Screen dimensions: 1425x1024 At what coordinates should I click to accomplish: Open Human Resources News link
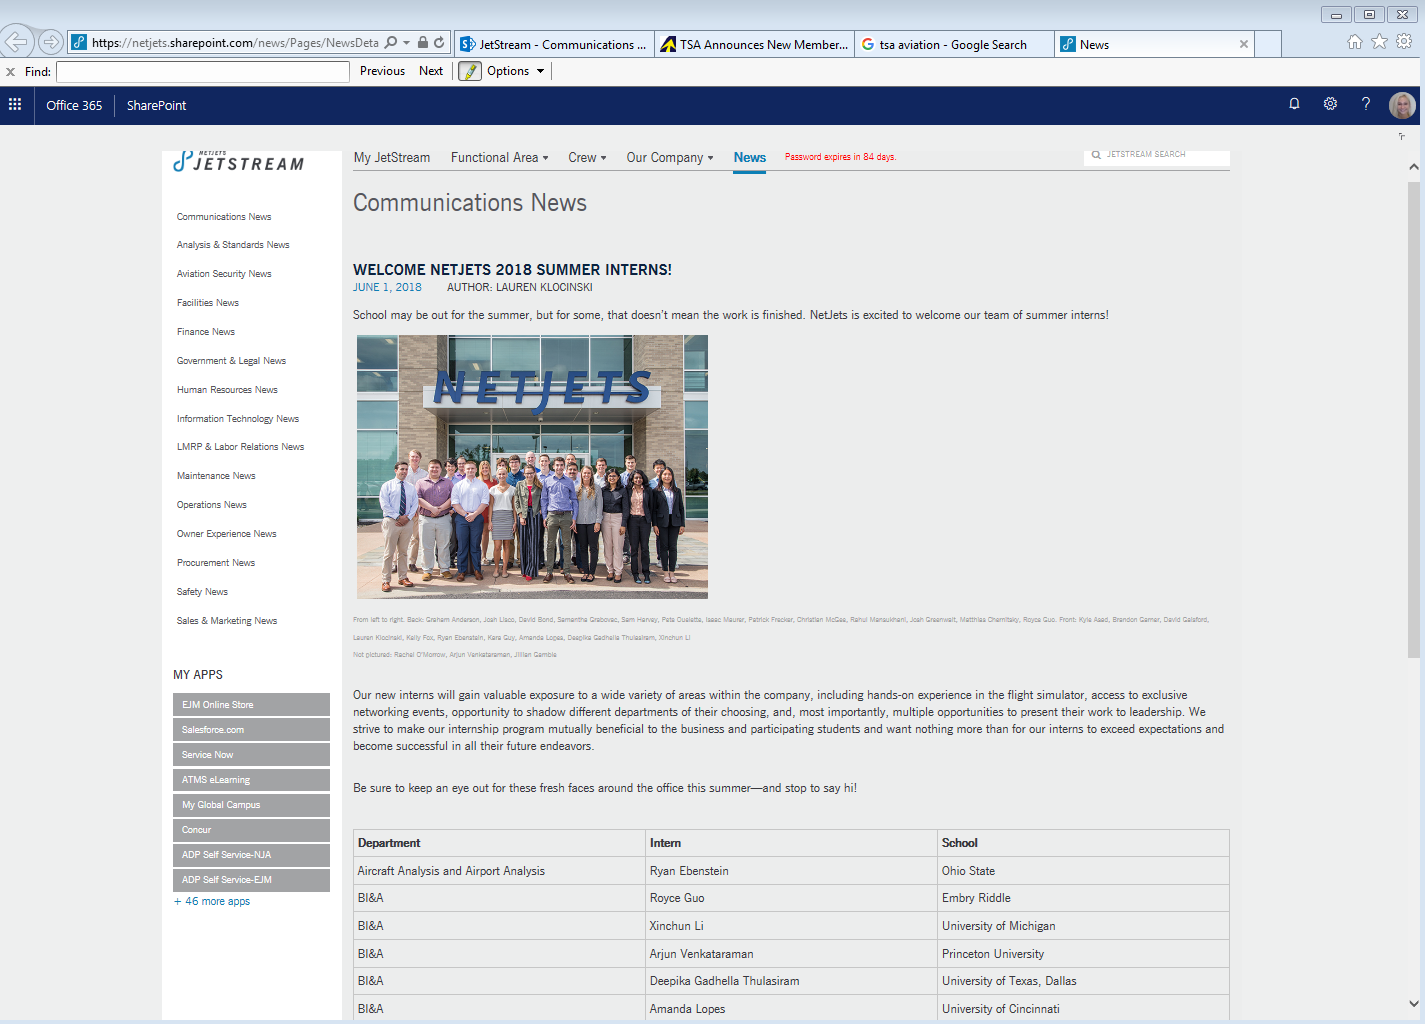pyautogui.click(x=227, y=390)
